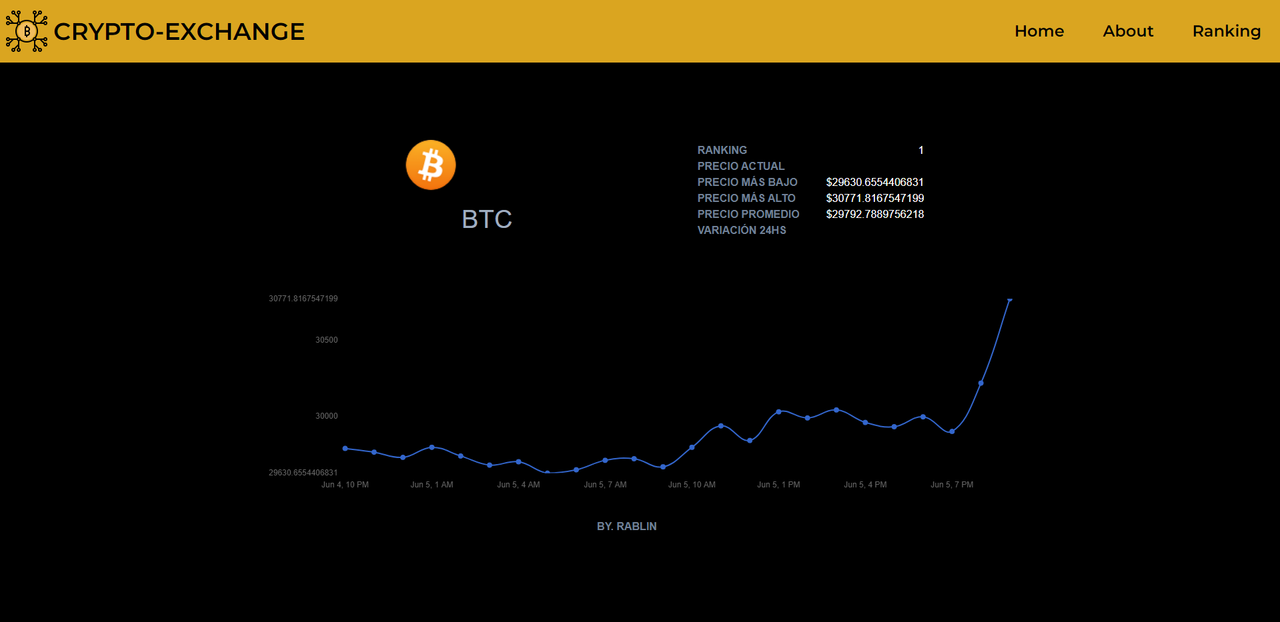This screenshot has height=622, width=1280.
Task: Open the Home navigation link
Action: 1039,31
